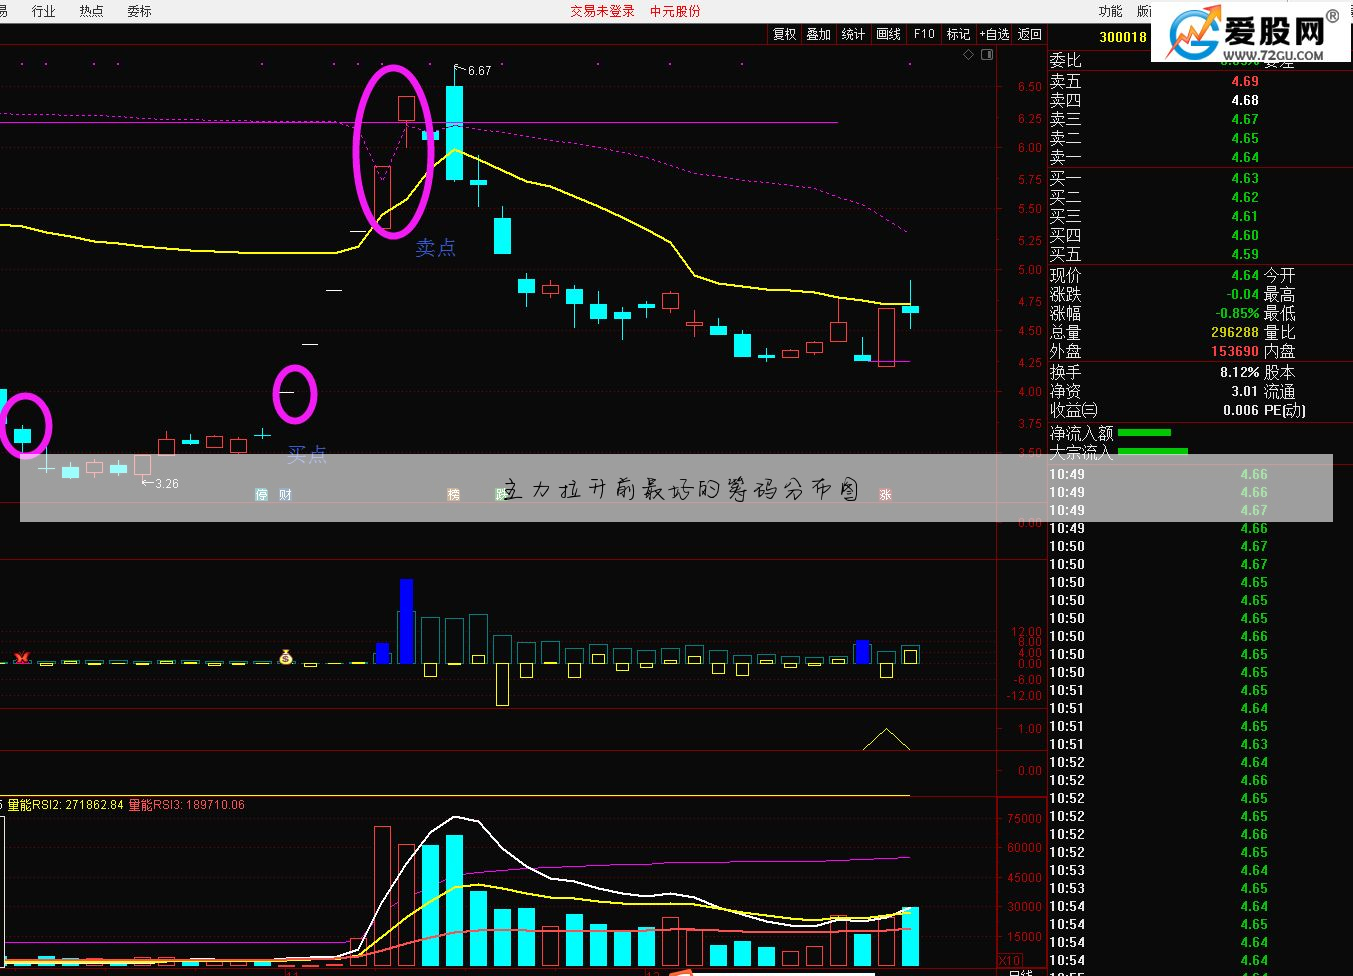Click the 6.67 high price label
Screen dimensions: 1353x976
(479, 71)
